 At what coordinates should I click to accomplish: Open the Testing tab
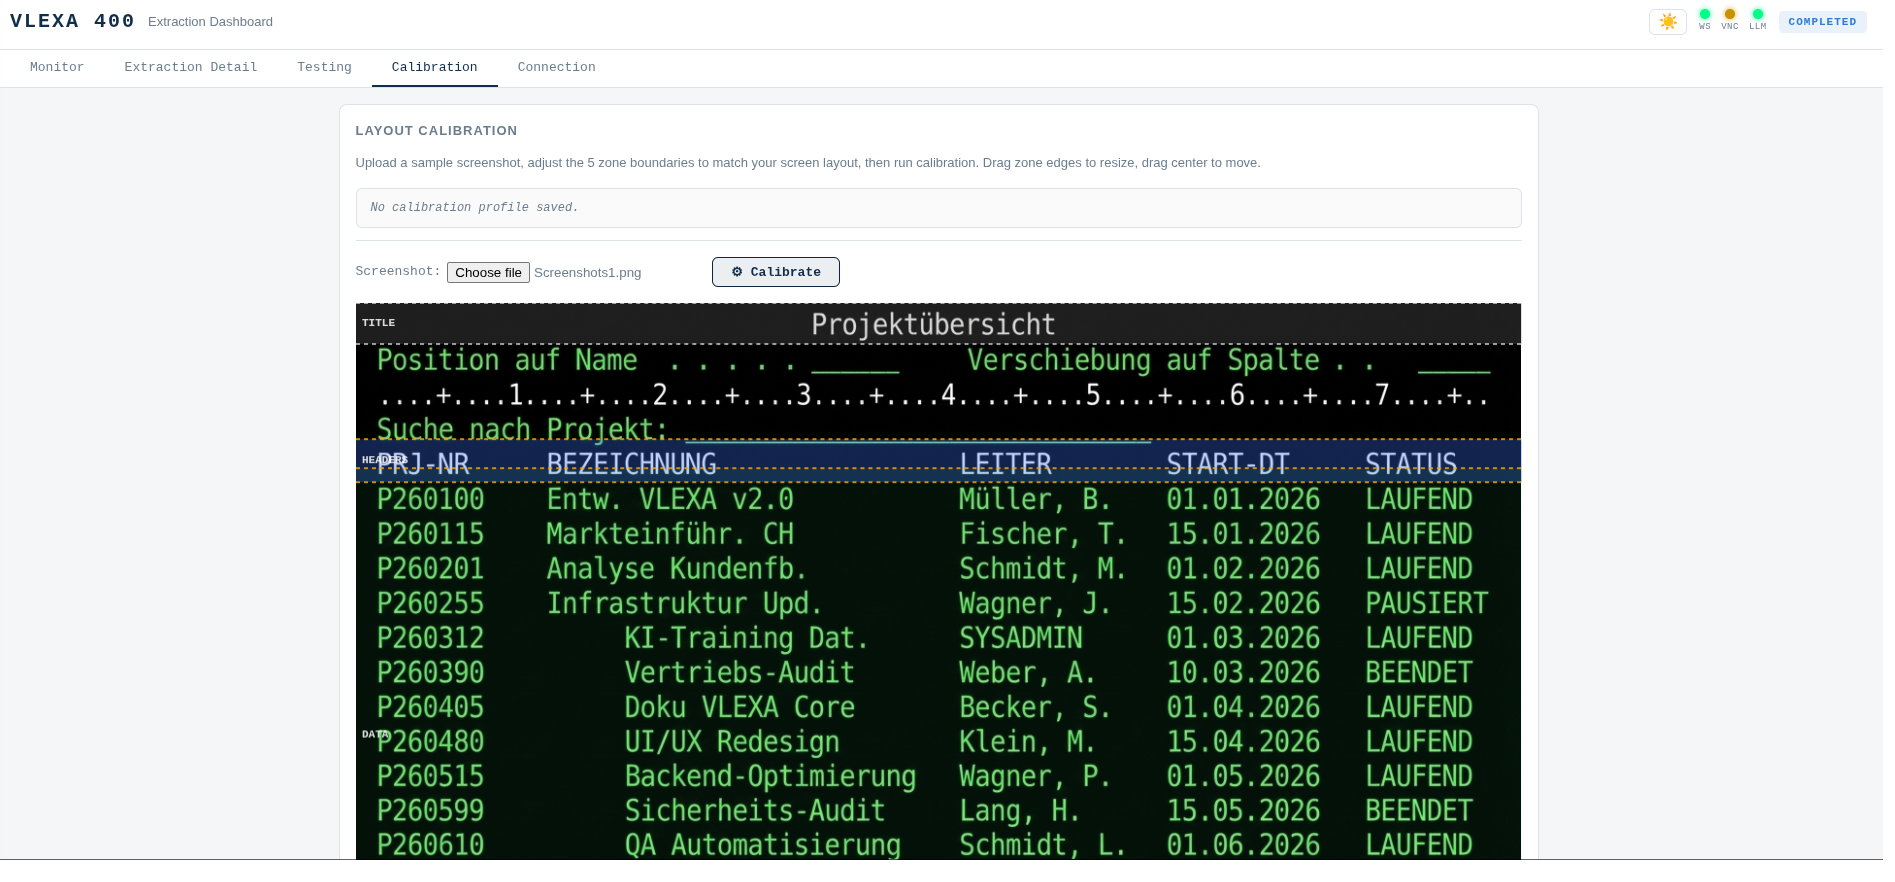click(324, 67)
